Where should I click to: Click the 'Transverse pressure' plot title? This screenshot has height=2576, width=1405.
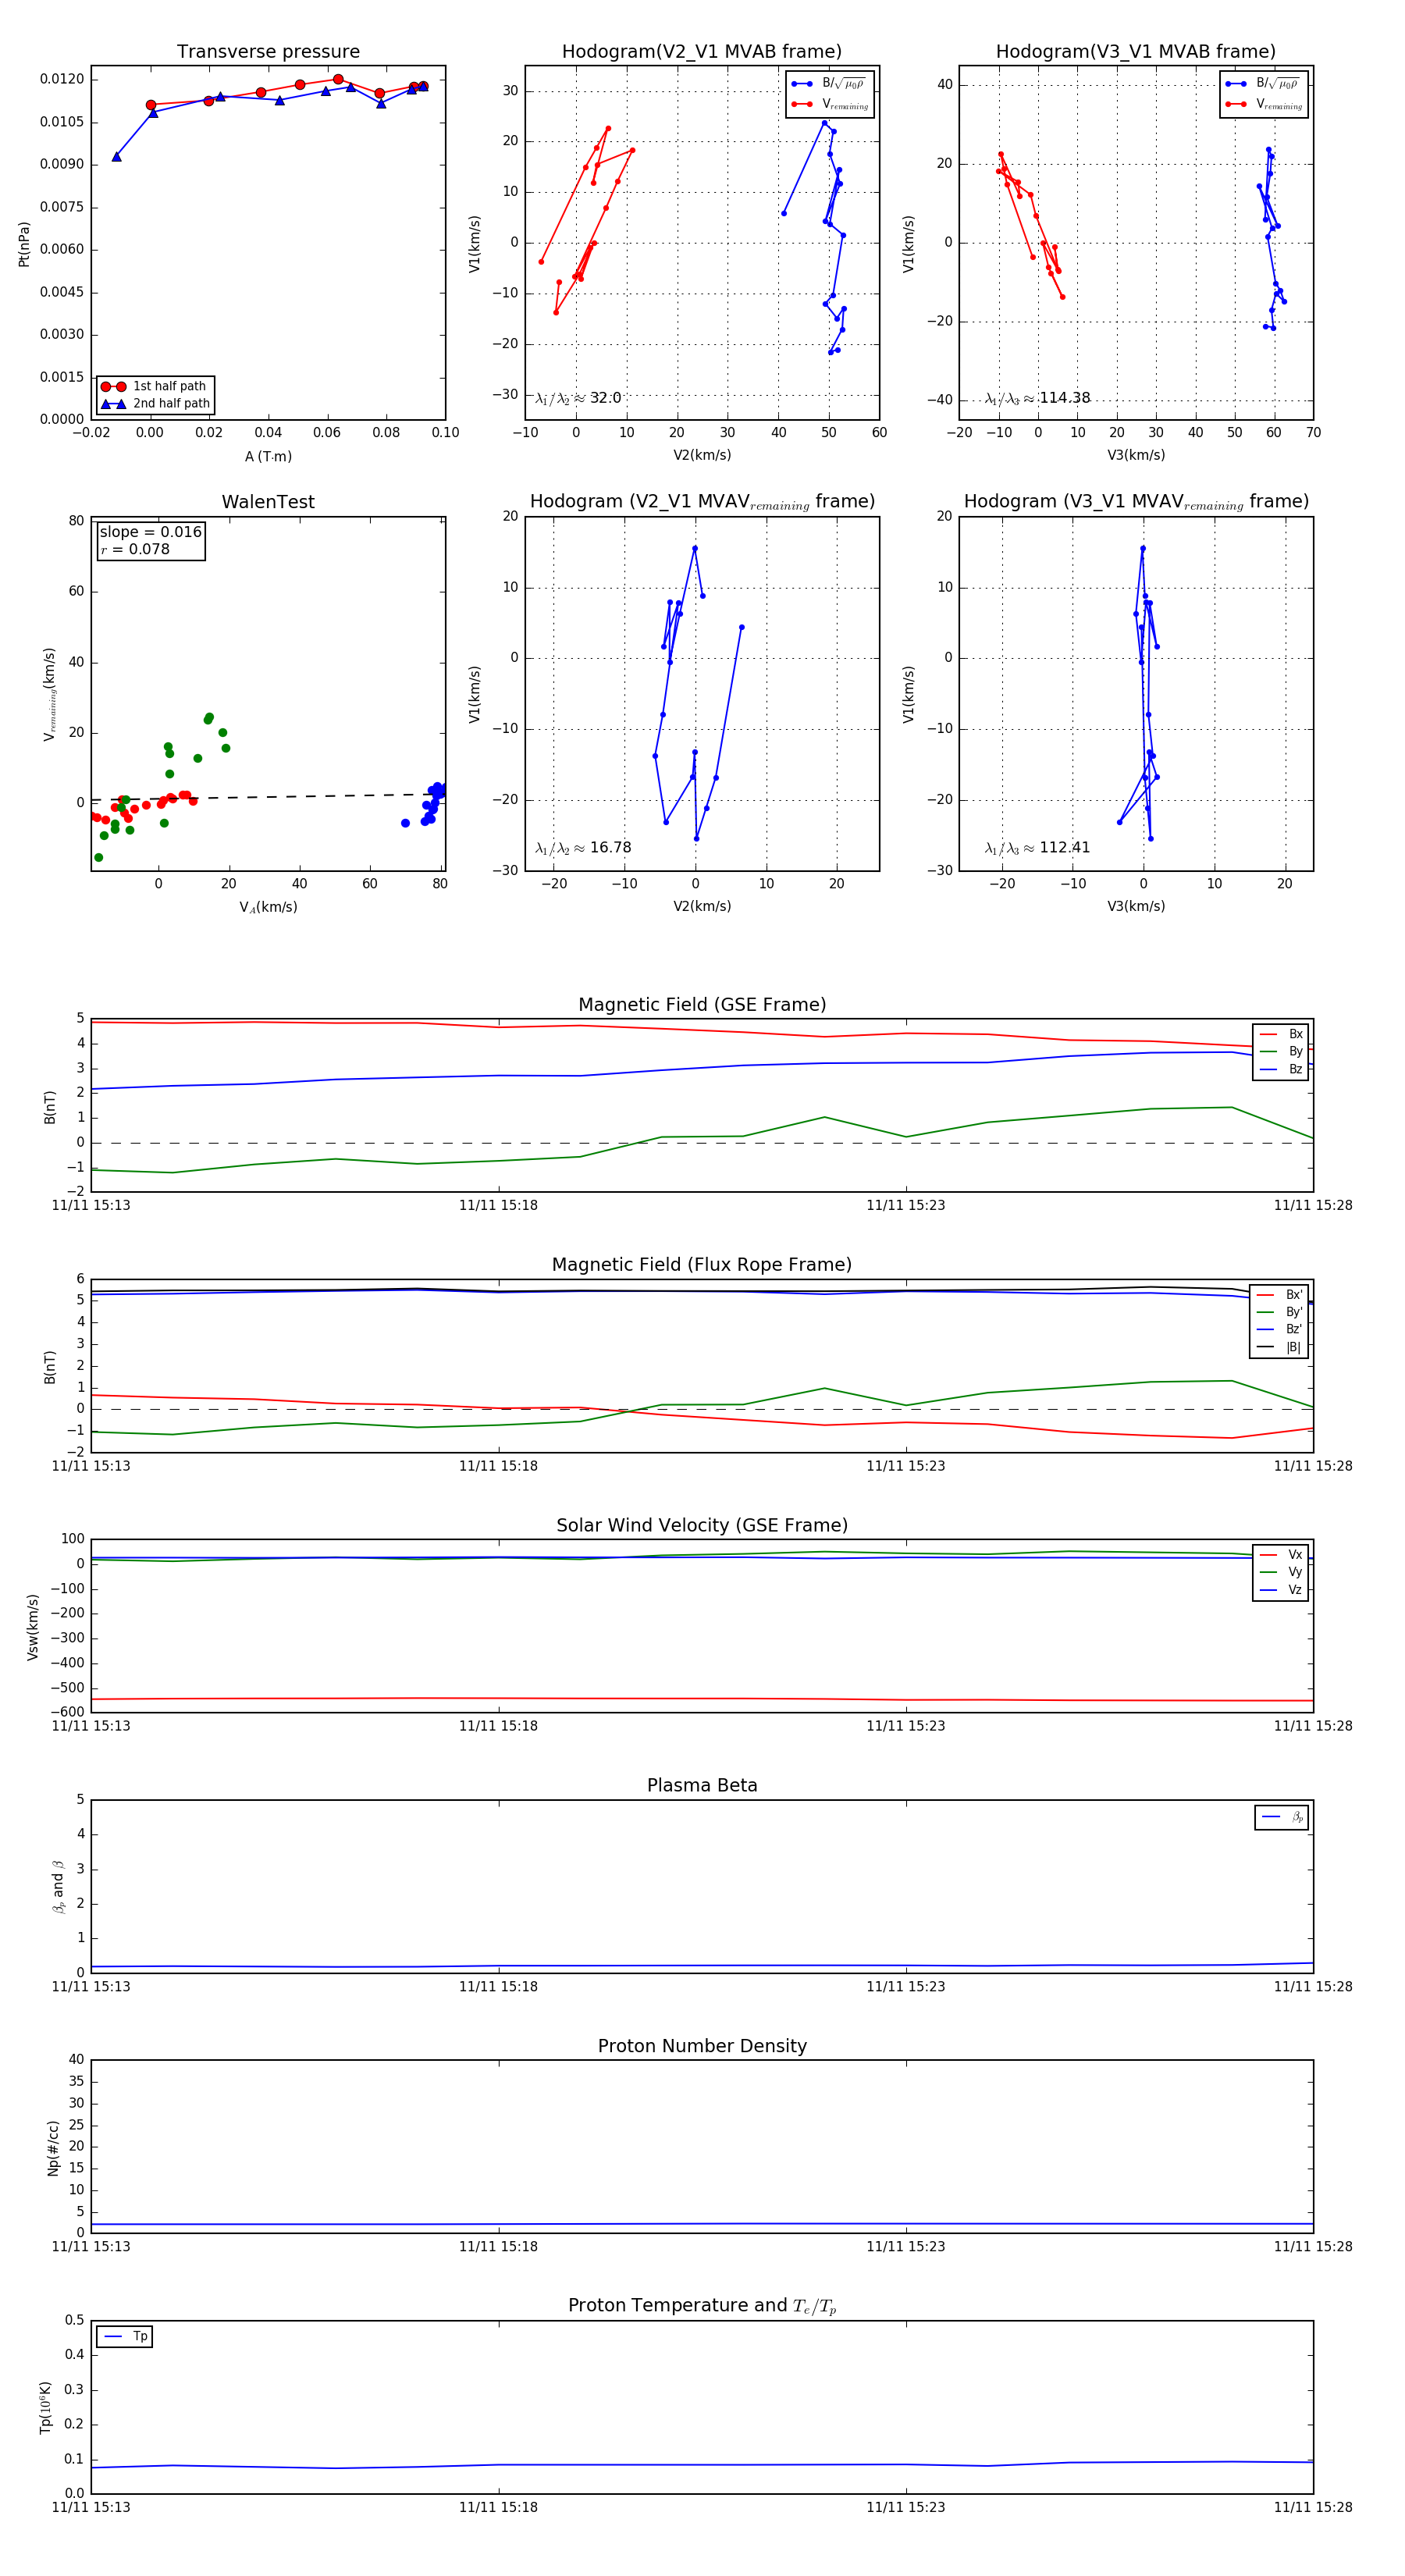268,51
